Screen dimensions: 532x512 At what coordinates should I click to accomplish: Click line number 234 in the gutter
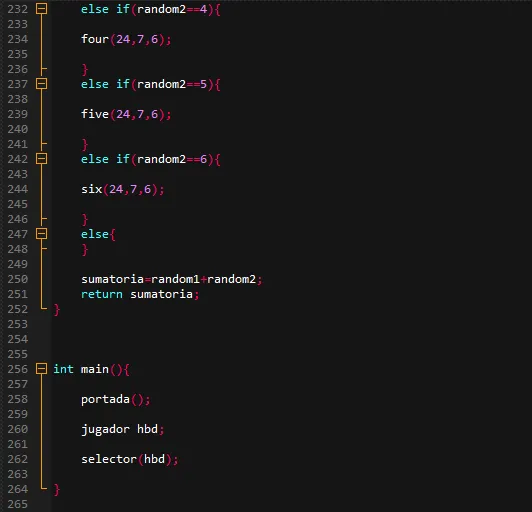[18, 39]
